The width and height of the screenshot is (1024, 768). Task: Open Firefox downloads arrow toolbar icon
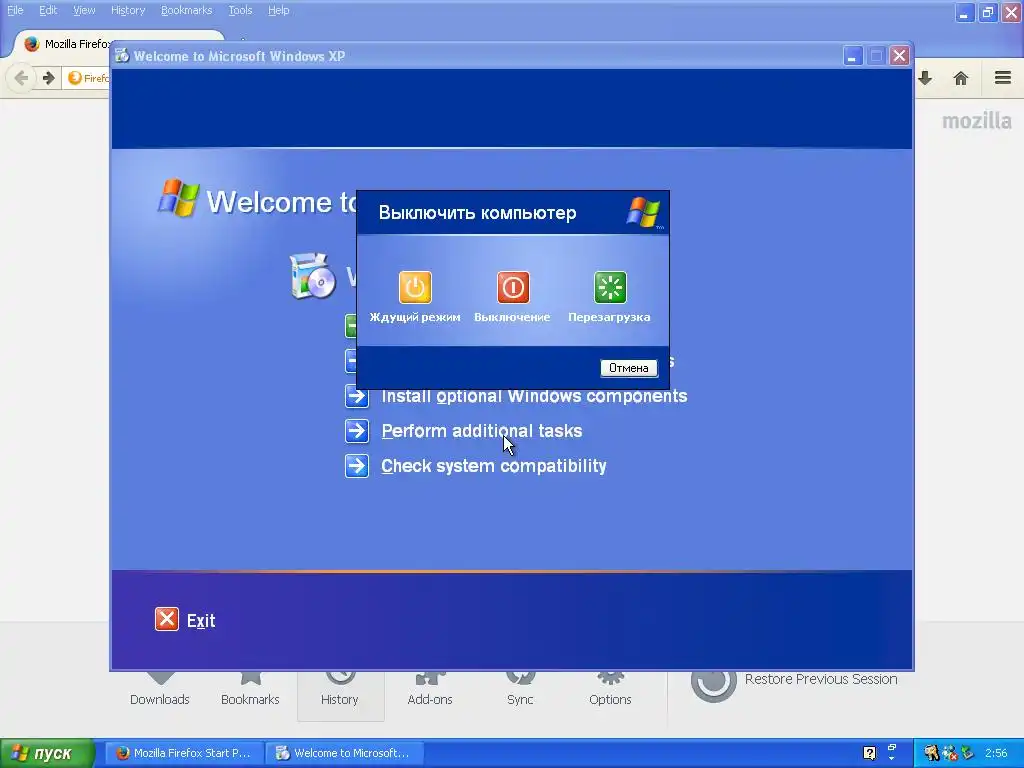click(x=925, y=78)
